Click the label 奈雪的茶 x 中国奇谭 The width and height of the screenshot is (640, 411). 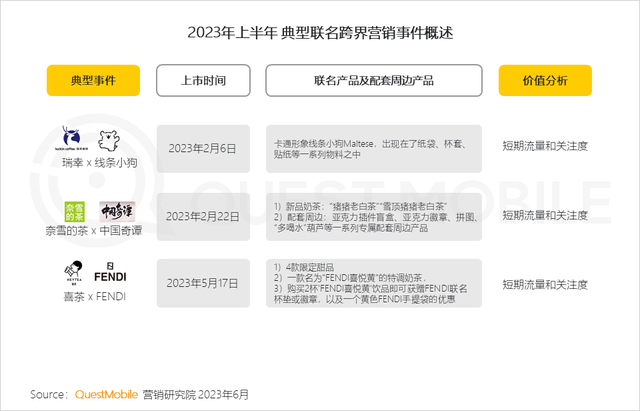point(94,231)
